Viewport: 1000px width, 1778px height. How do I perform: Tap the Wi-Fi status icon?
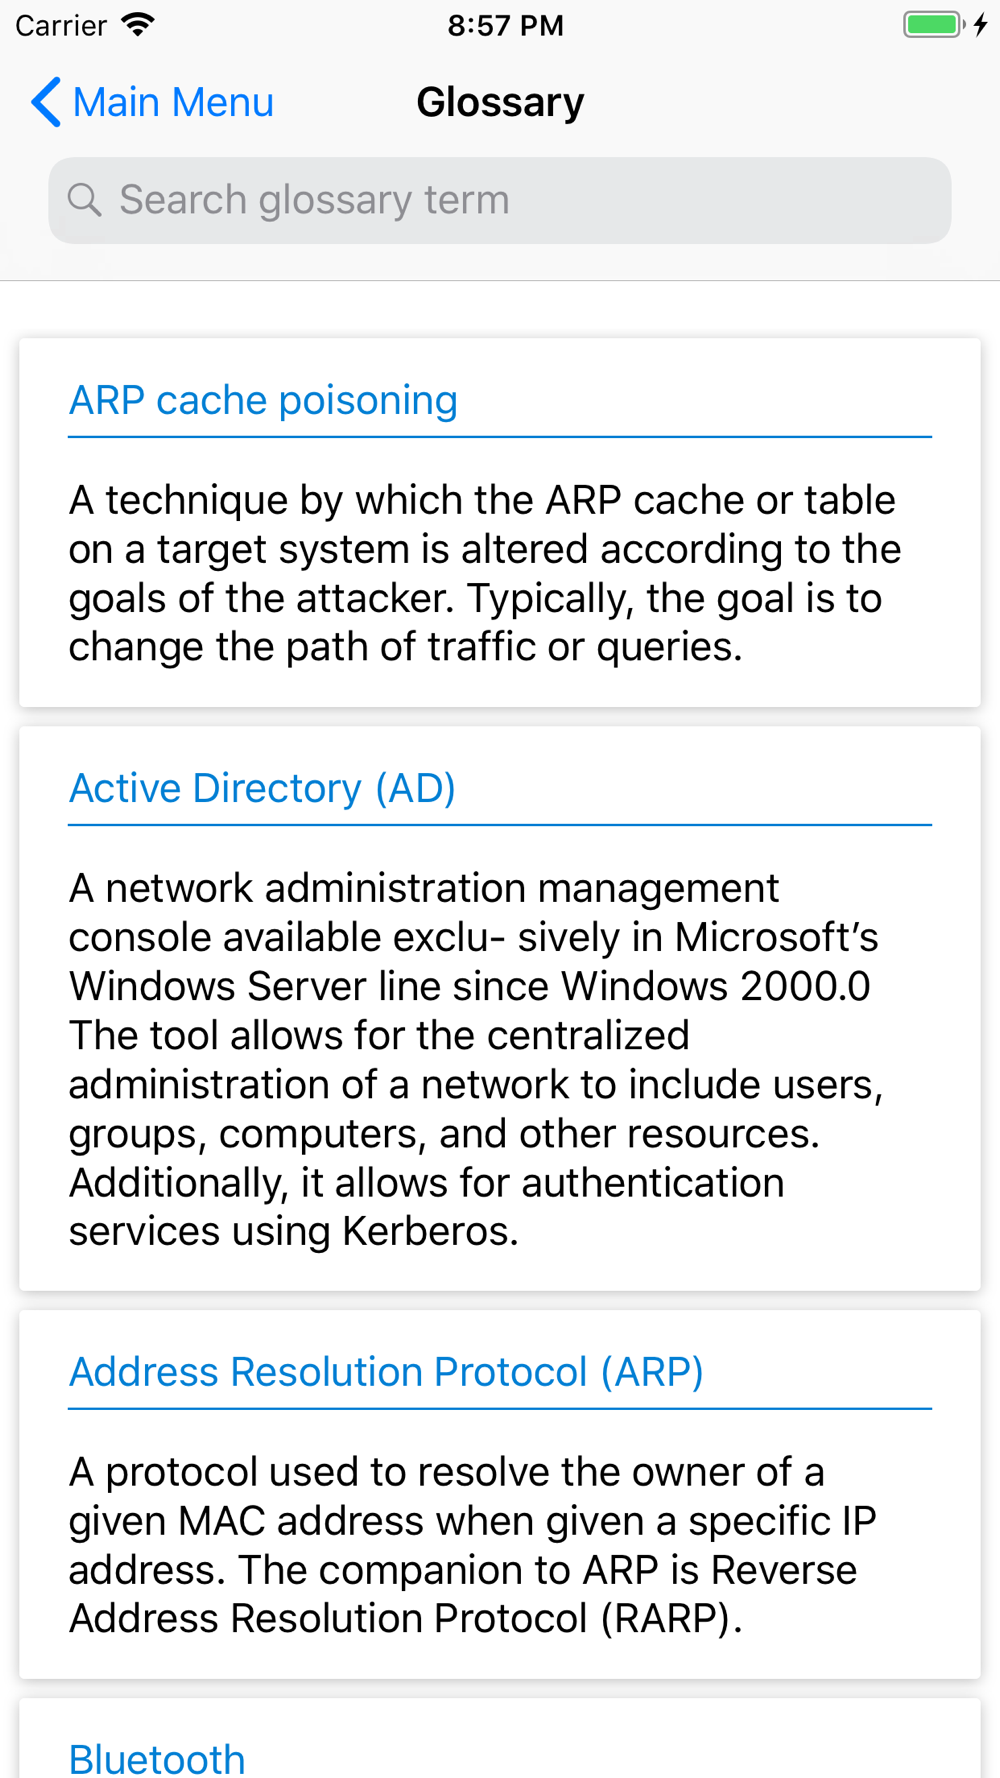tap(138, 25)
